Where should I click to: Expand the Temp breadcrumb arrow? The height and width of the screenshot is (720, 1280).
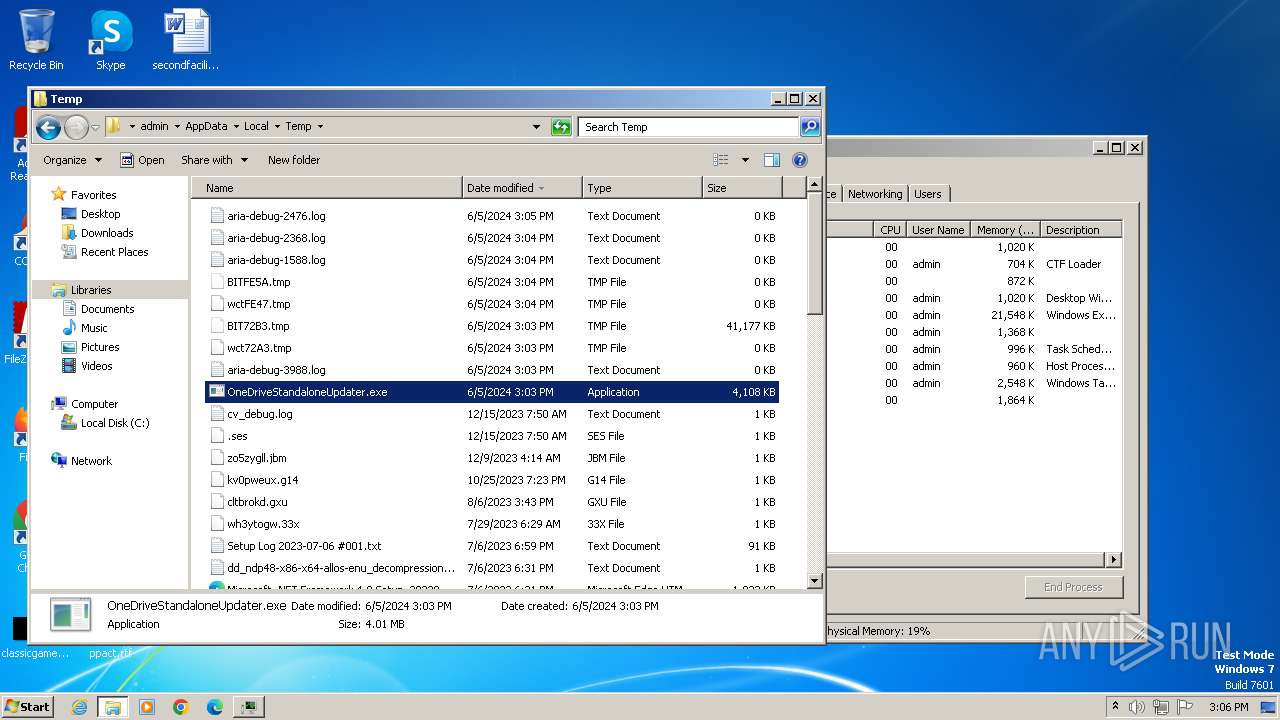click(320, 127)
